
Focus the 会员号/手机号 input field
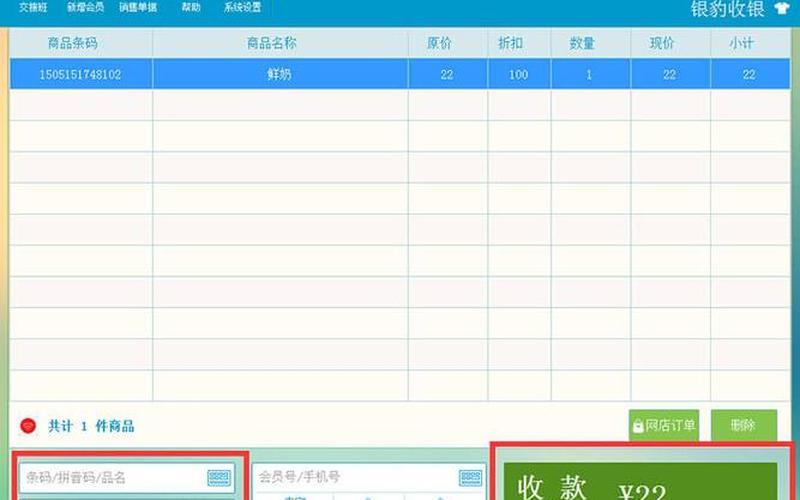tap(369, 478)
